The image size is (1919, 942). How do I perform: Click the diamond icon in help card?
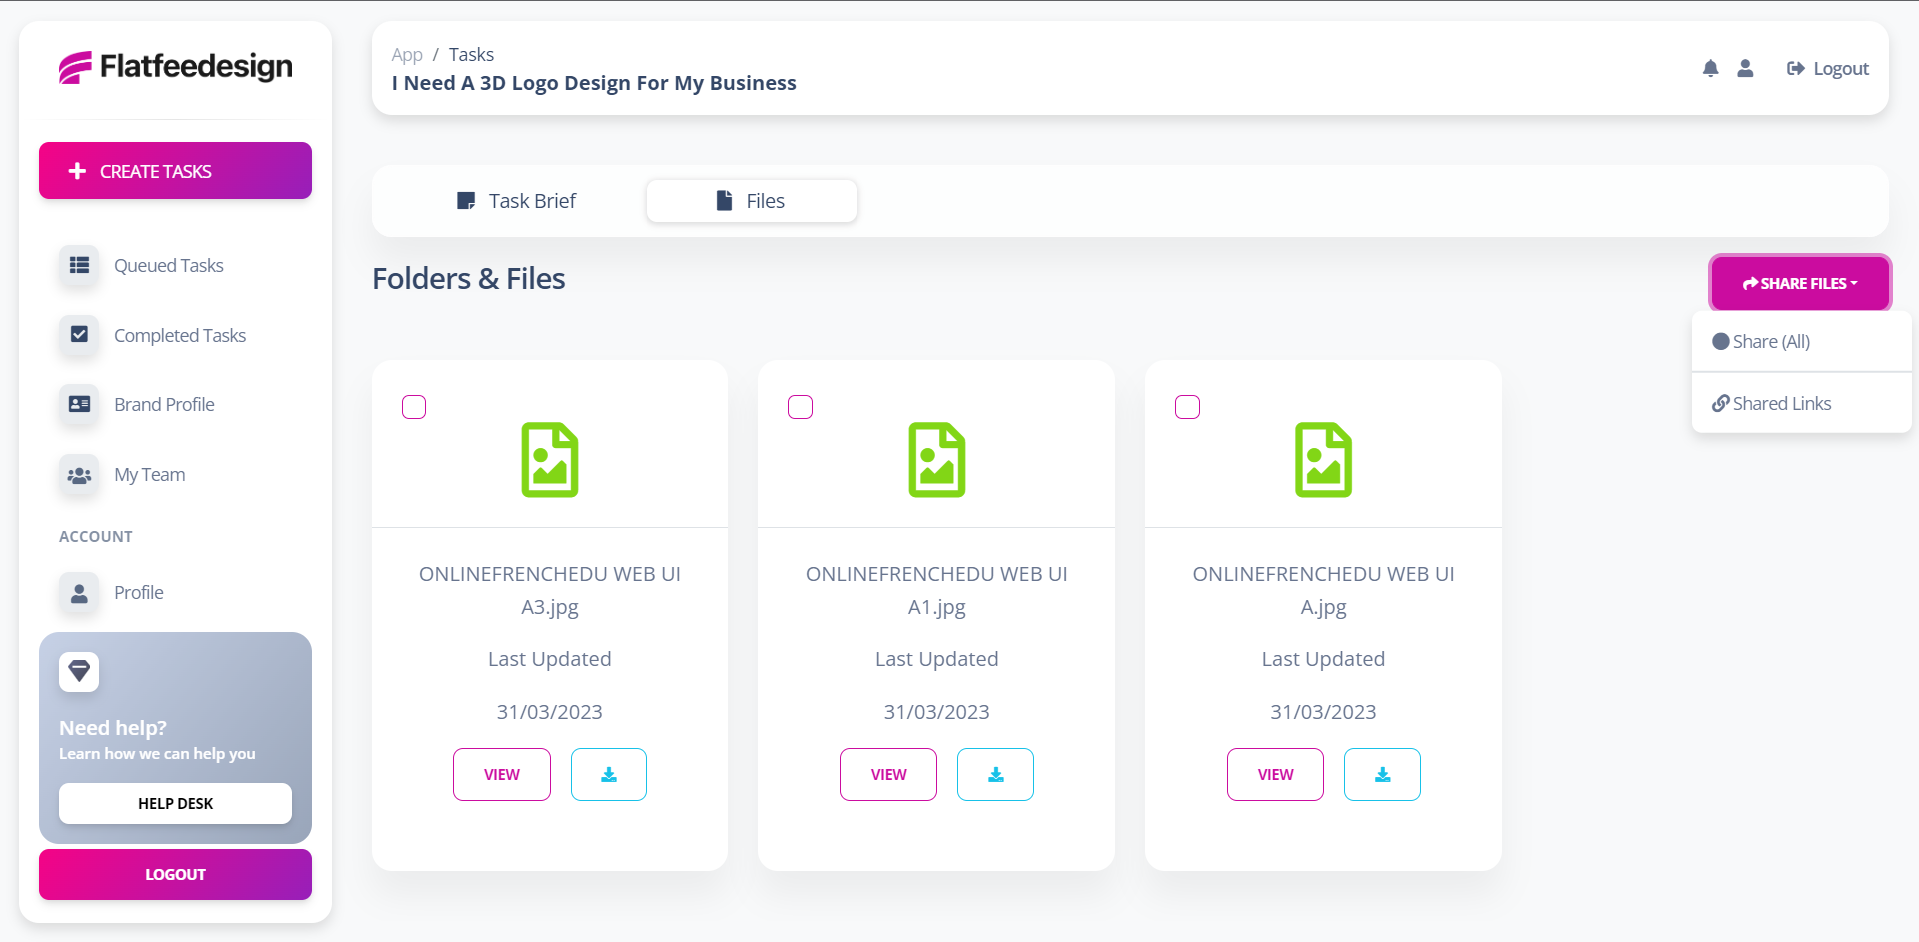(79, 672)
